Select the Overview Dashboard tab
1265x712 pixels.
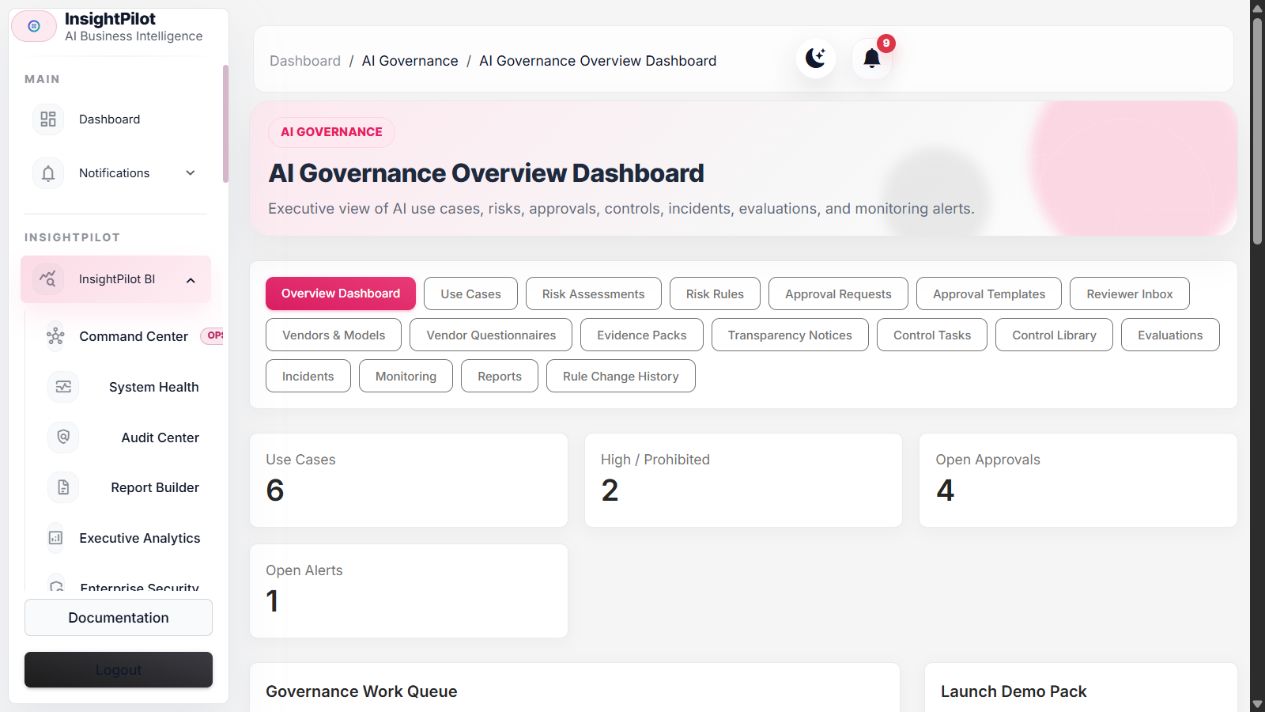point(340,294)
